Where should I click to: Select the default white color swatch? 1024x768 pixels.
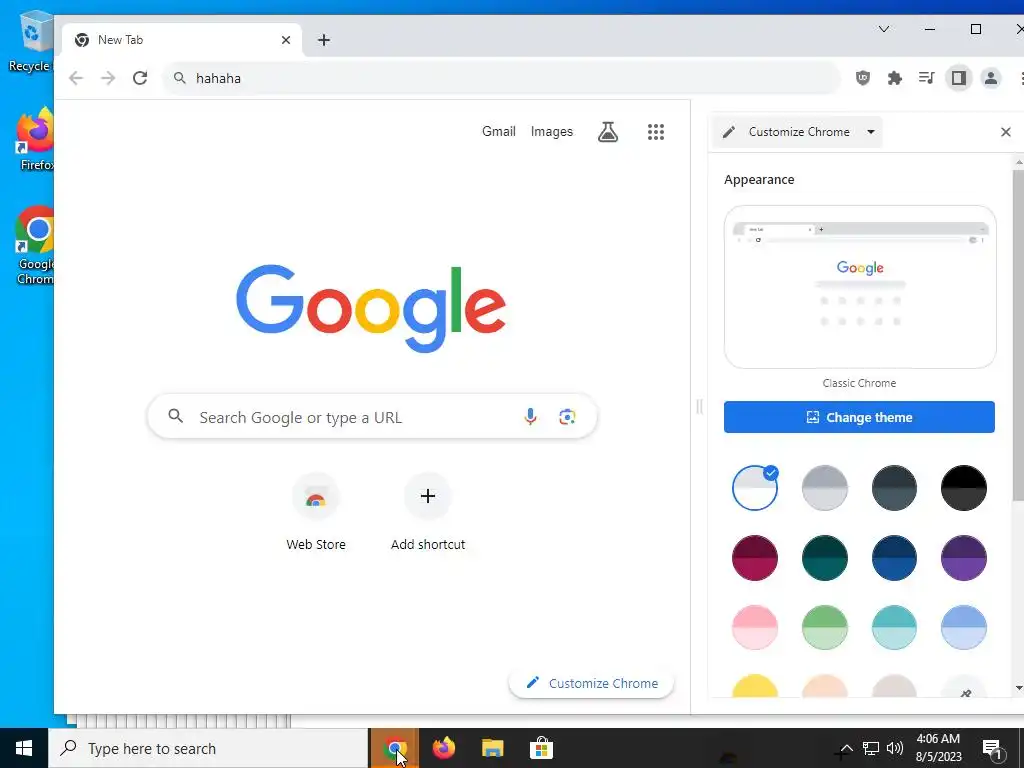pos(755,488)
